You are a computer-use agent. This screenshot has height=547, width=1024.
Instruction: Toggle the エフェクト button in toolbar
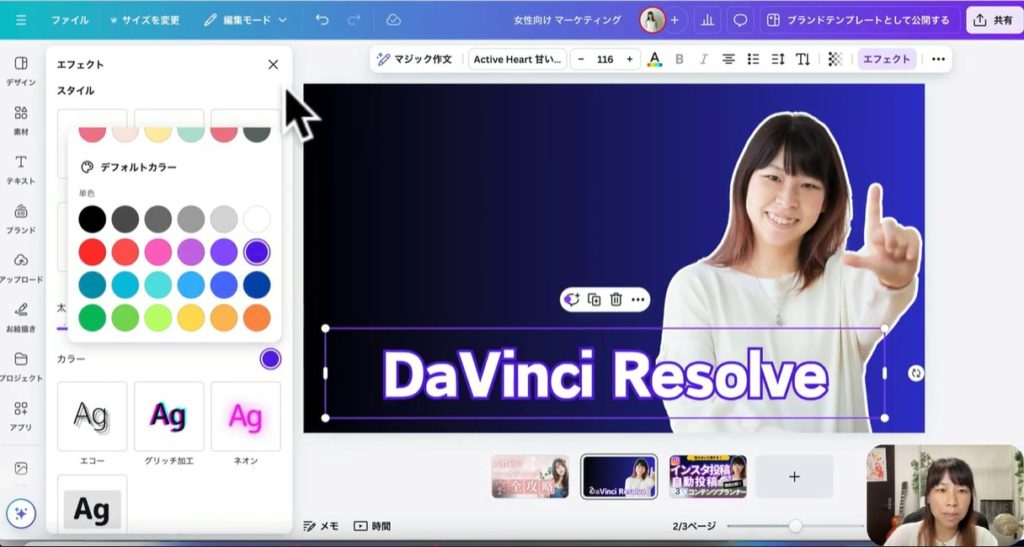[886, 59]
